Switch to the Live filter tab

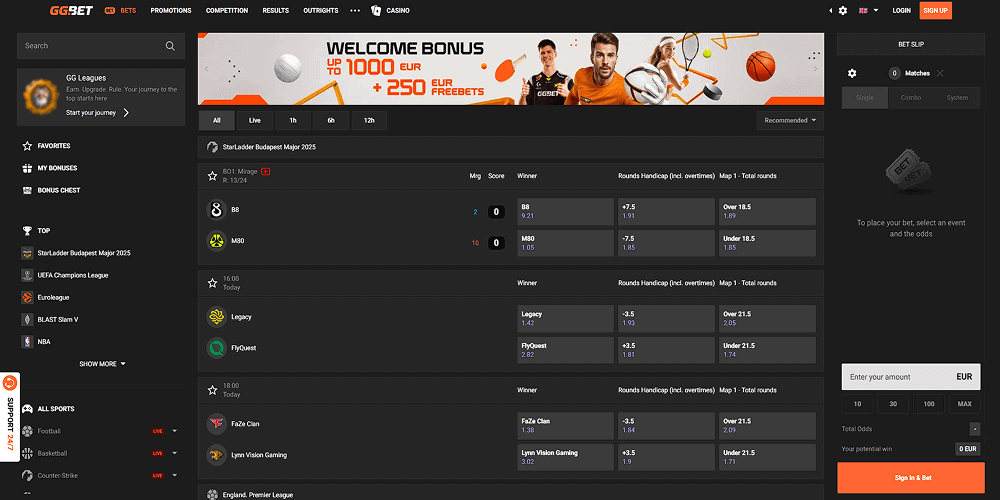[x=255, y=120]
